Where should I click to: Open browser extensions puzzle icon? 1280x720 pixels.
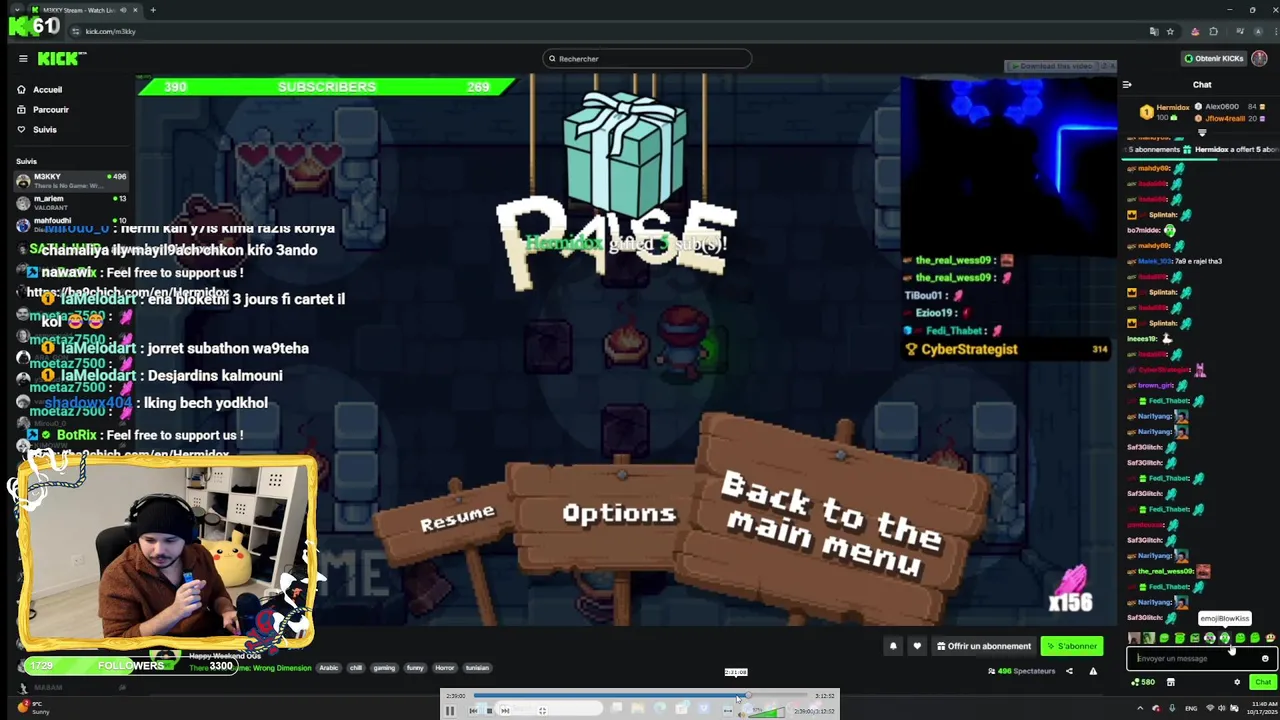coord(1213,31)
